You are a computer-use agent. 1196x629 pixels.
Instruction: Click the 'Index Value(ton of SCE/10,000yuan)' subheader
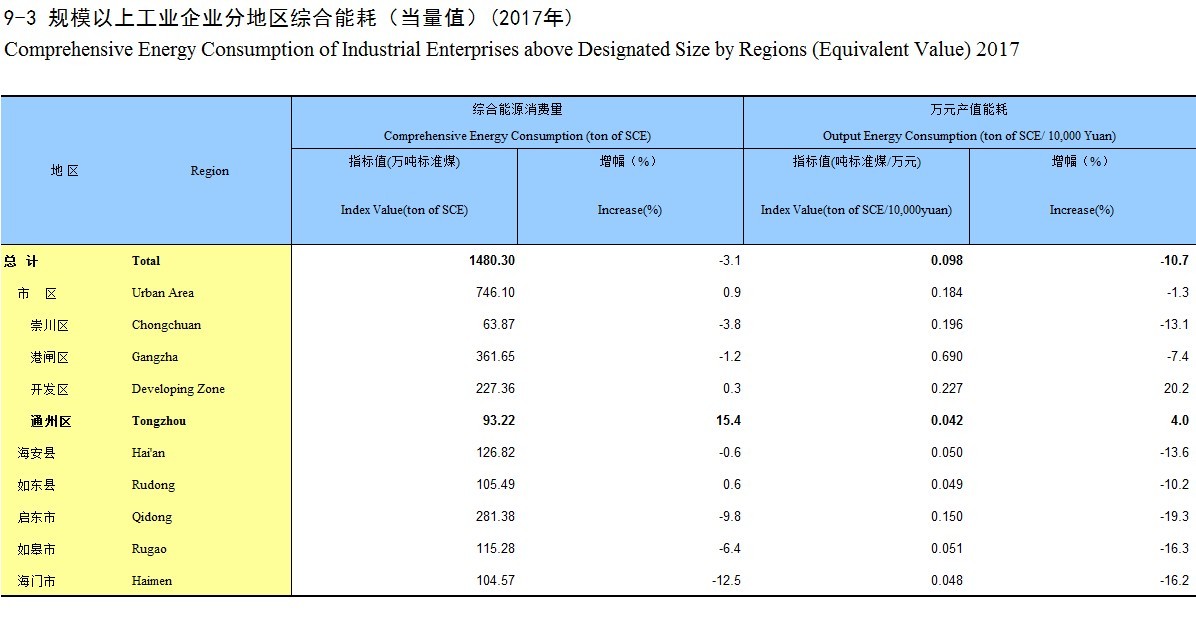click(856, 210)
